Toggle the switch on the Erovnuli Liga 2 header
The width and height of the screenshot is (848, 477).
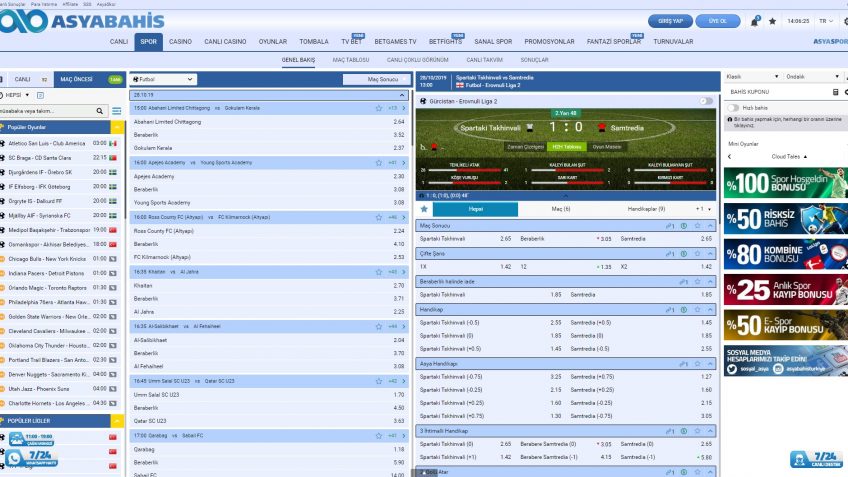[x=707, y=101]
